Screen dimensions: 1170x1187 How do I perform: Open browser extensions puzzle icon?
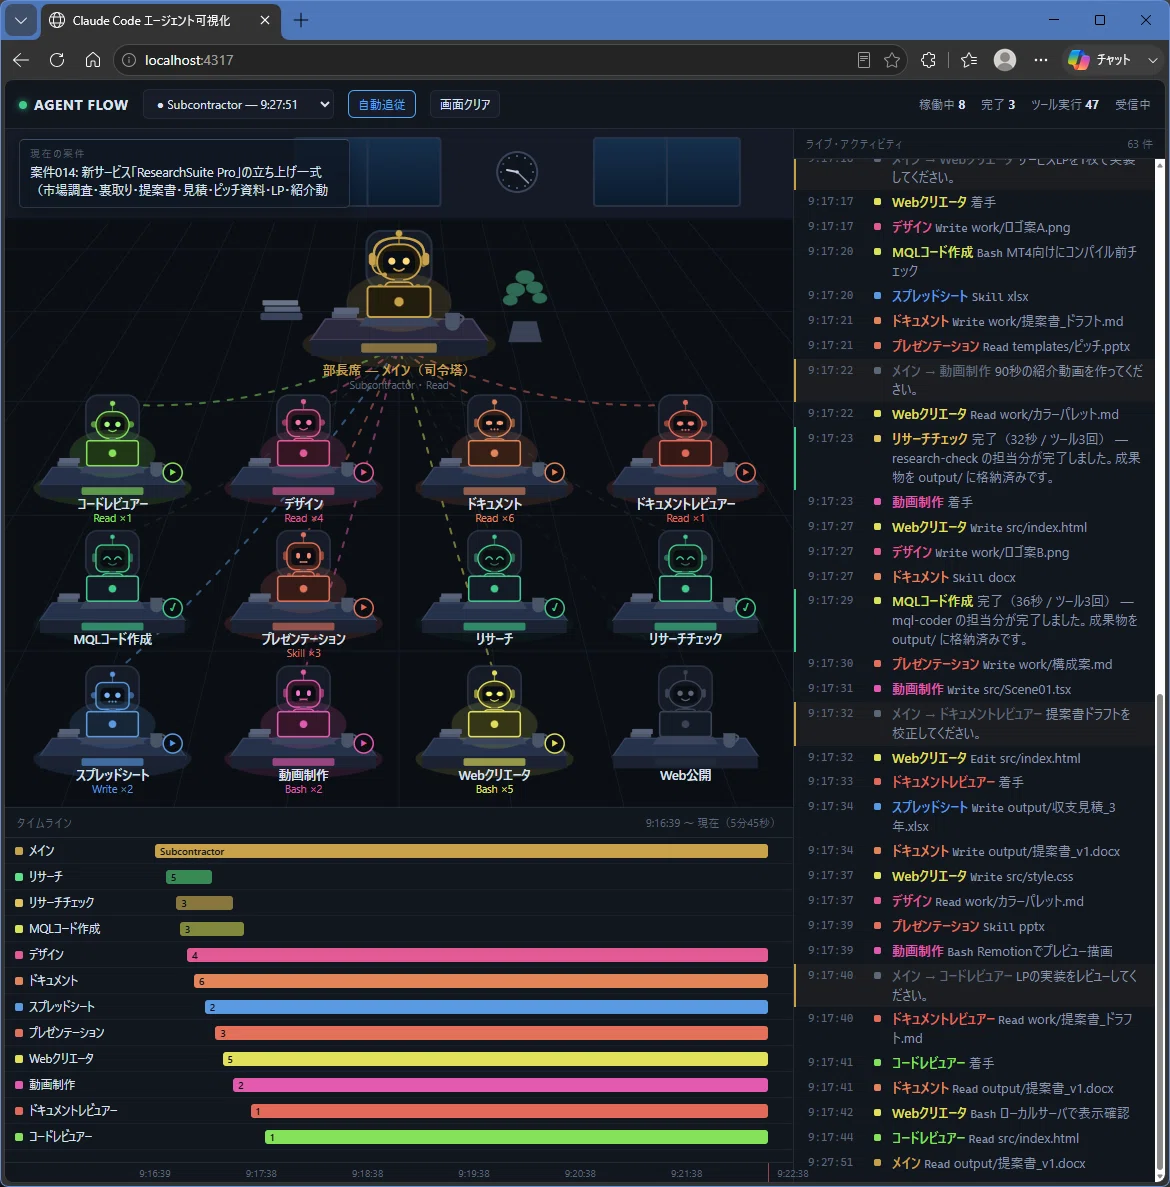[x=929, y=60]
